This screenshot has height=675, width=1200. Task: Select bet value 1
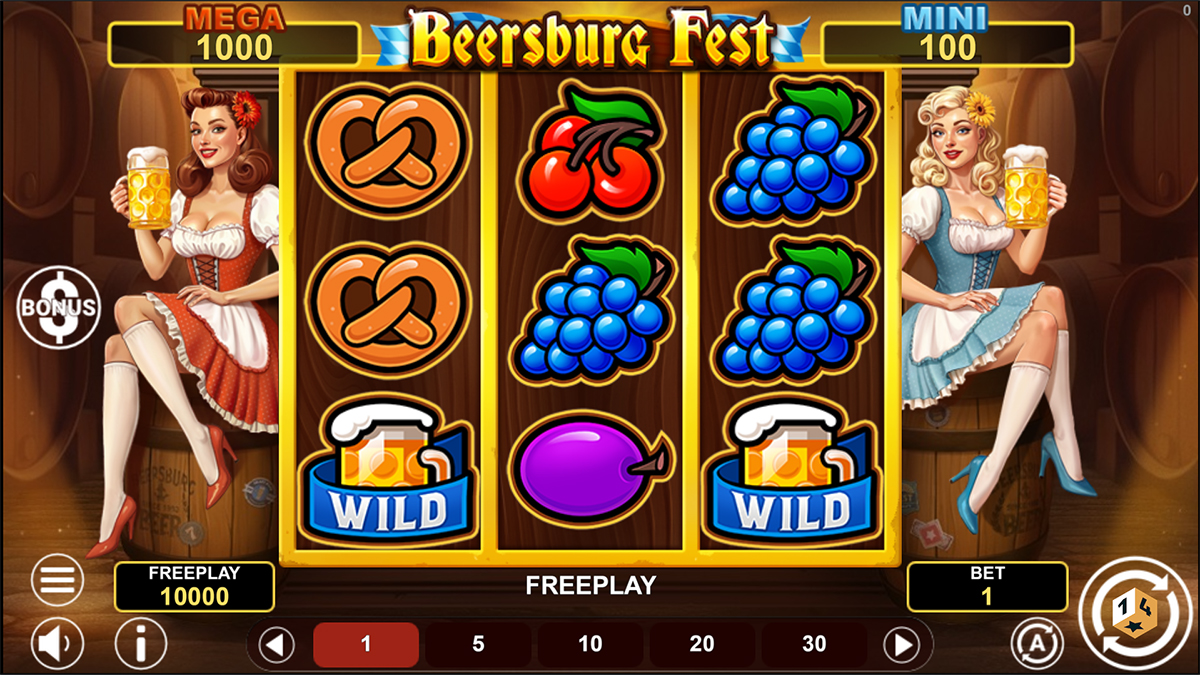pos(366,645)
